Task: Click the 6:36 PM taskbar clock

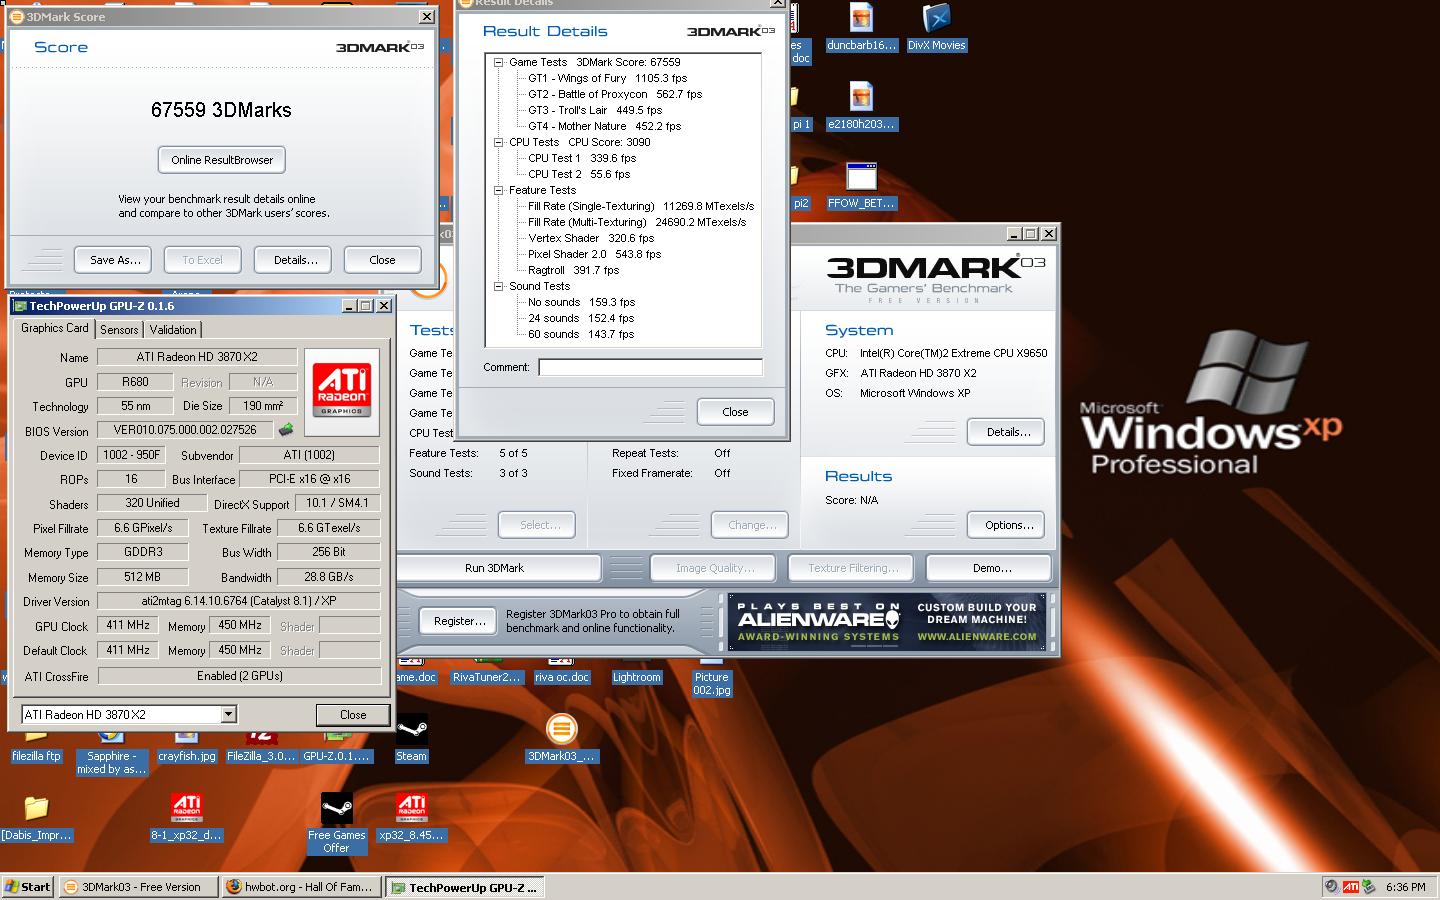Action: (1405, 887)
